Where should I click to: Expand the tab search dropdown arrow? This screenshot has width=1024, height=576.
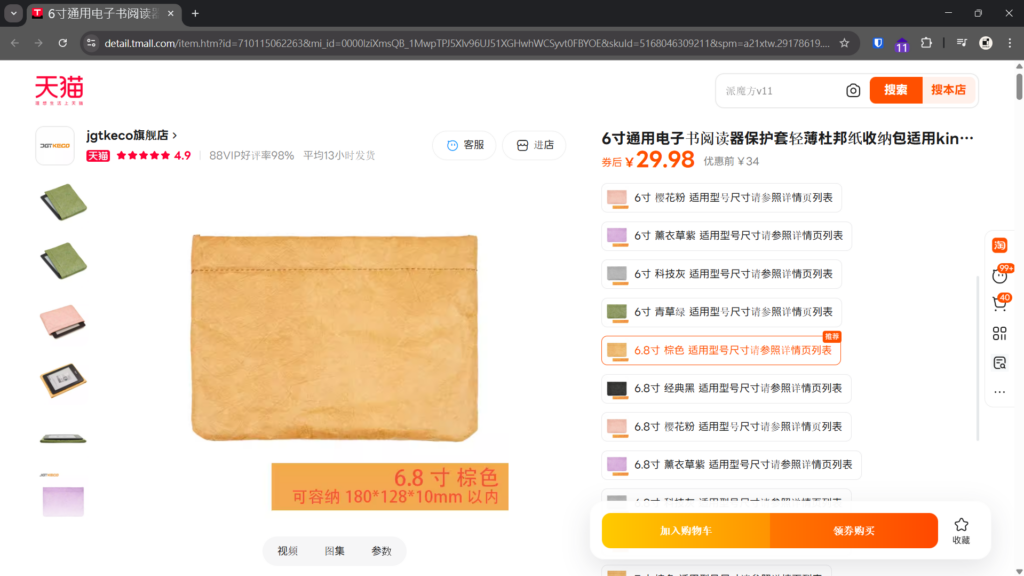tap(14, 14)
